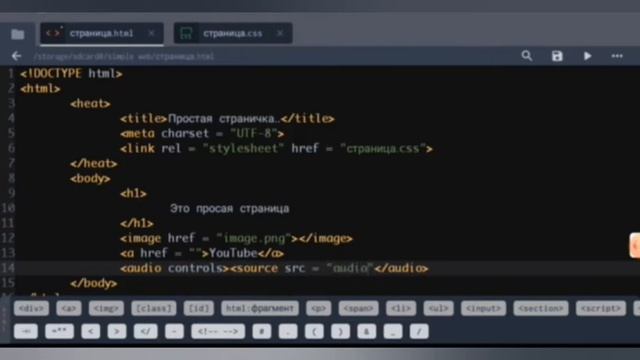Tap the / slash key
640x360 pixels.
point(419,331)
